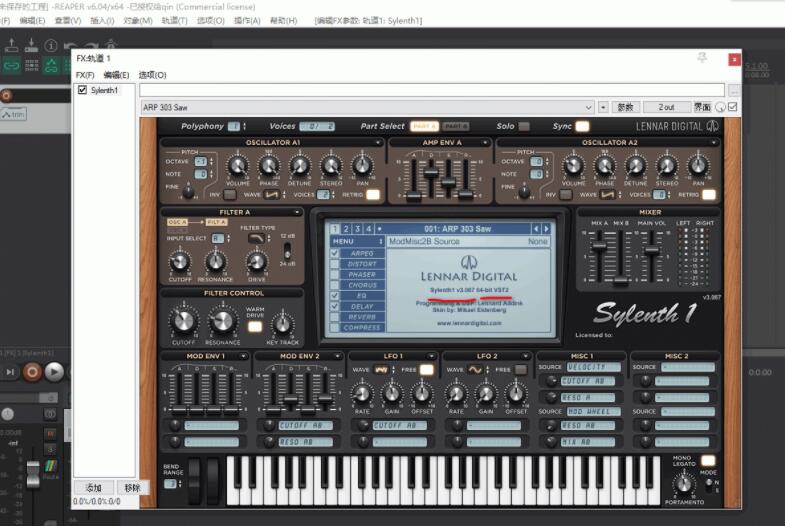Toggle the FX bypass checkbox beside the wet knob
The width and height of the screenshot is (785, 526).
[x=732, y=107]
